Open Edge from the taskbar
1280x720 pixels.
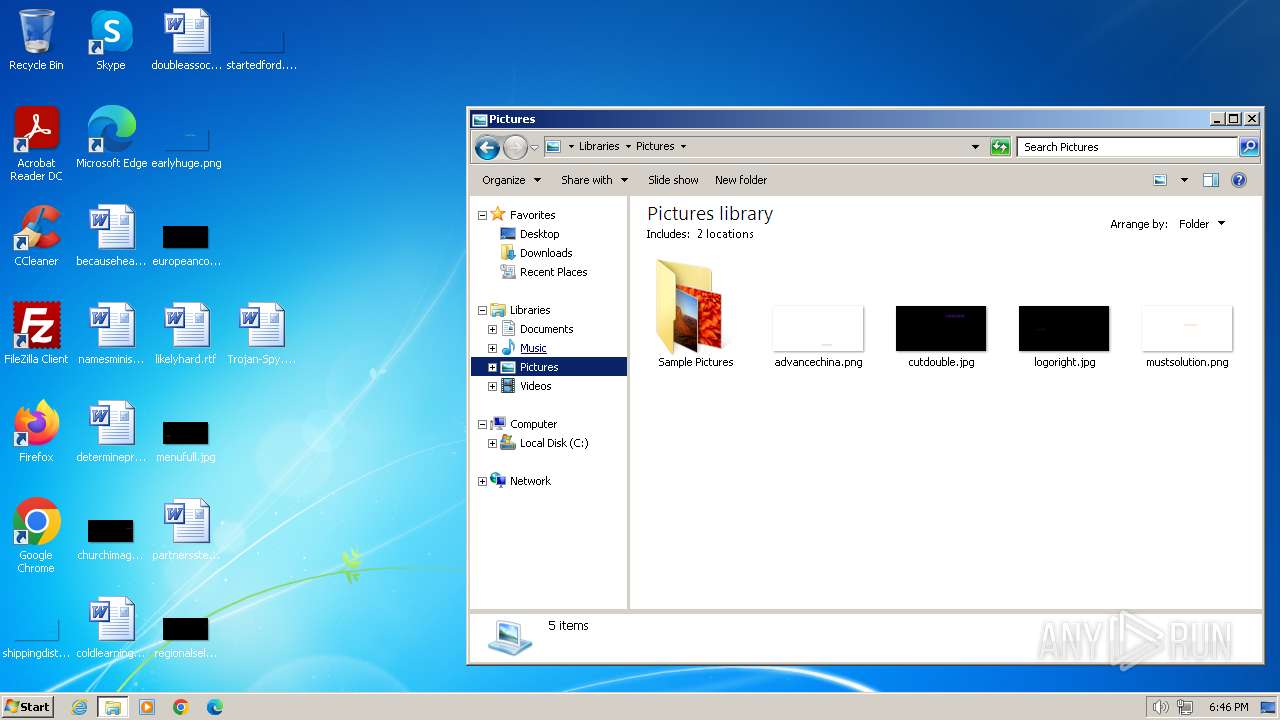coord(215,707)
